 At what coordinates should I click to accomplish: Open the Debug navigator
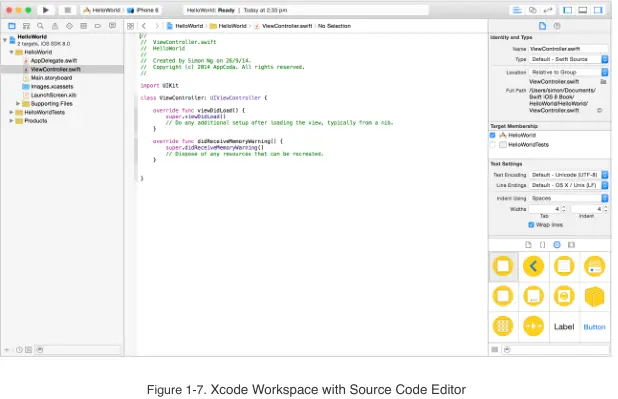(x=84, y=26)
